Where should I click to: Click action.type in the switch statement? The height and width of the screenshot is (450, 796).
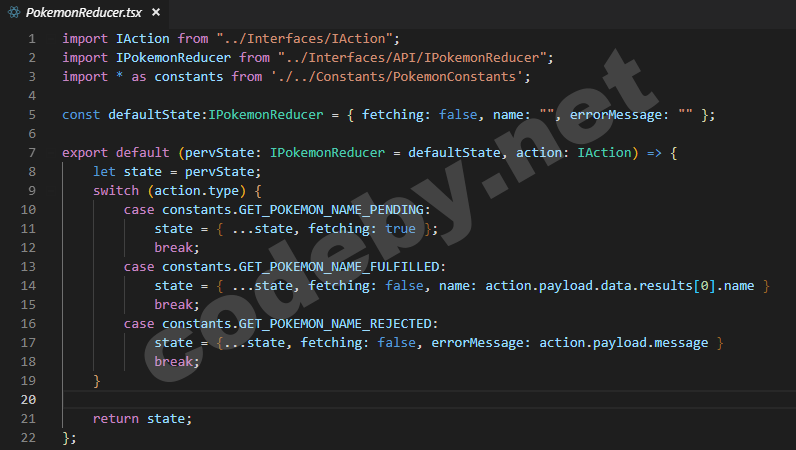pyautogui.click(x=196, y=191)
